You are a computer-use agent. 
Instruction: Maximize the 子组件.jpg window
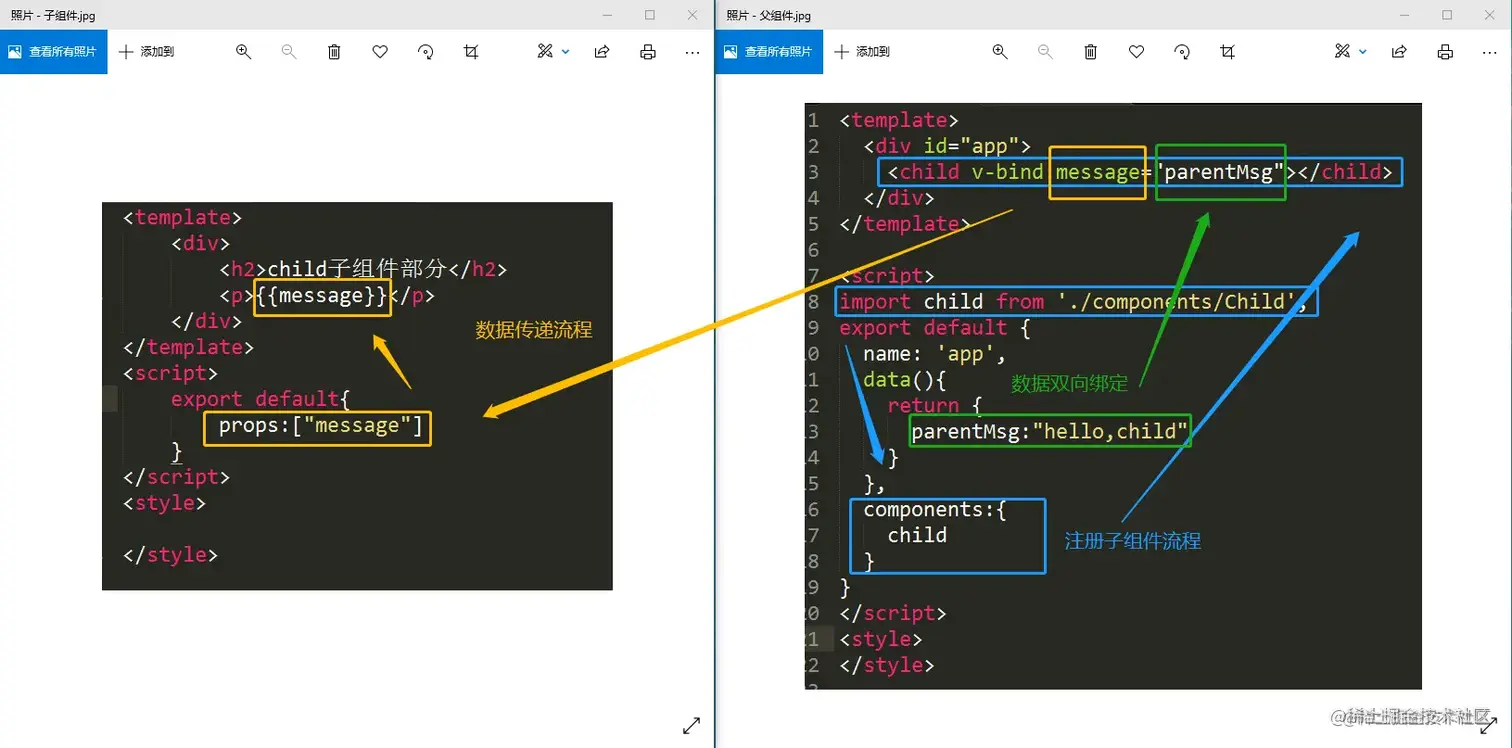(650, 15)
